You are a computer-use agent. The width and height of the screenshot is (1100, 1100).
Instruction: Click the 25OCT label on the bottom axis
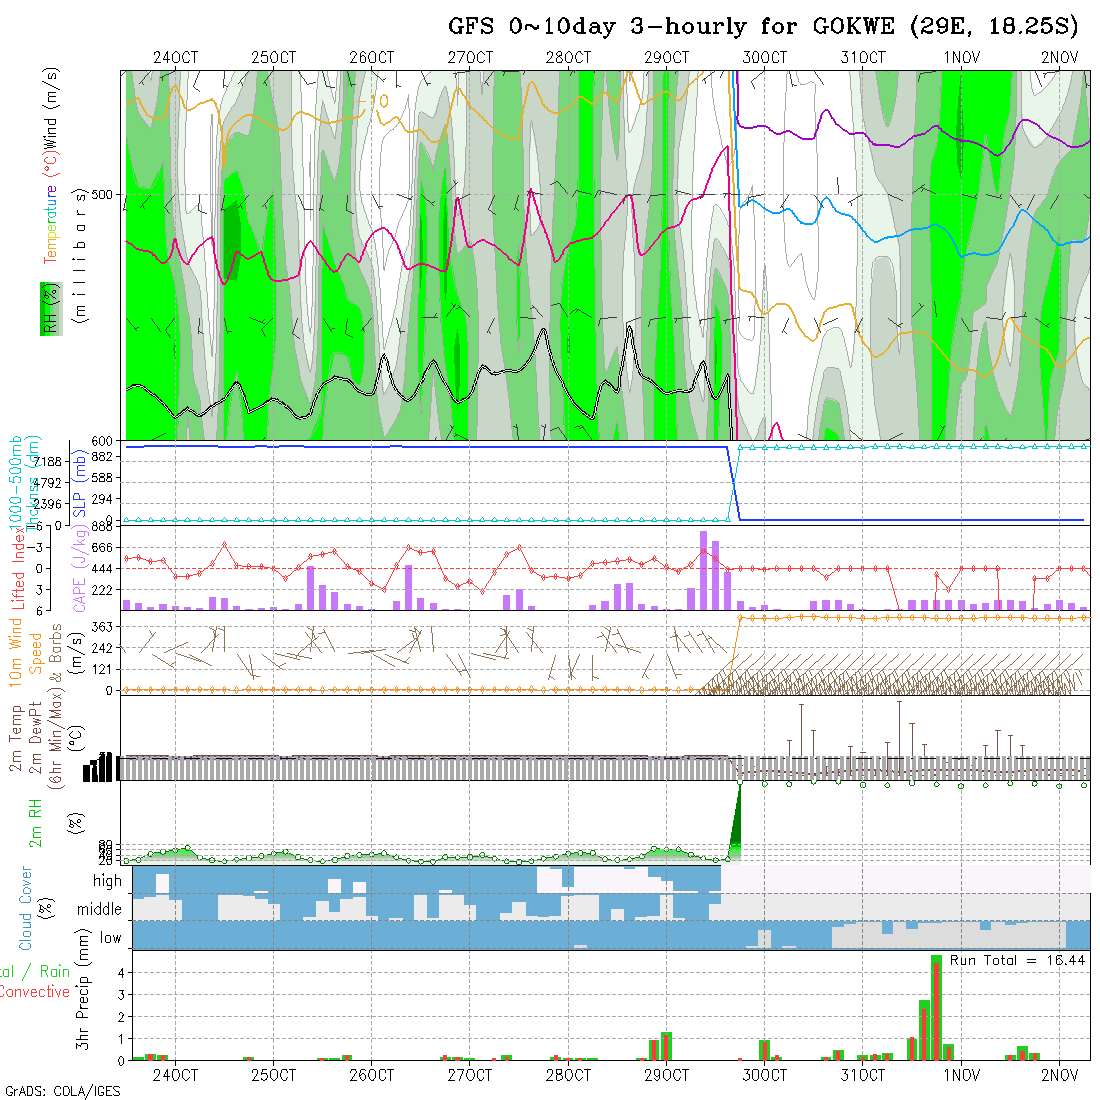click(274, 1075)
